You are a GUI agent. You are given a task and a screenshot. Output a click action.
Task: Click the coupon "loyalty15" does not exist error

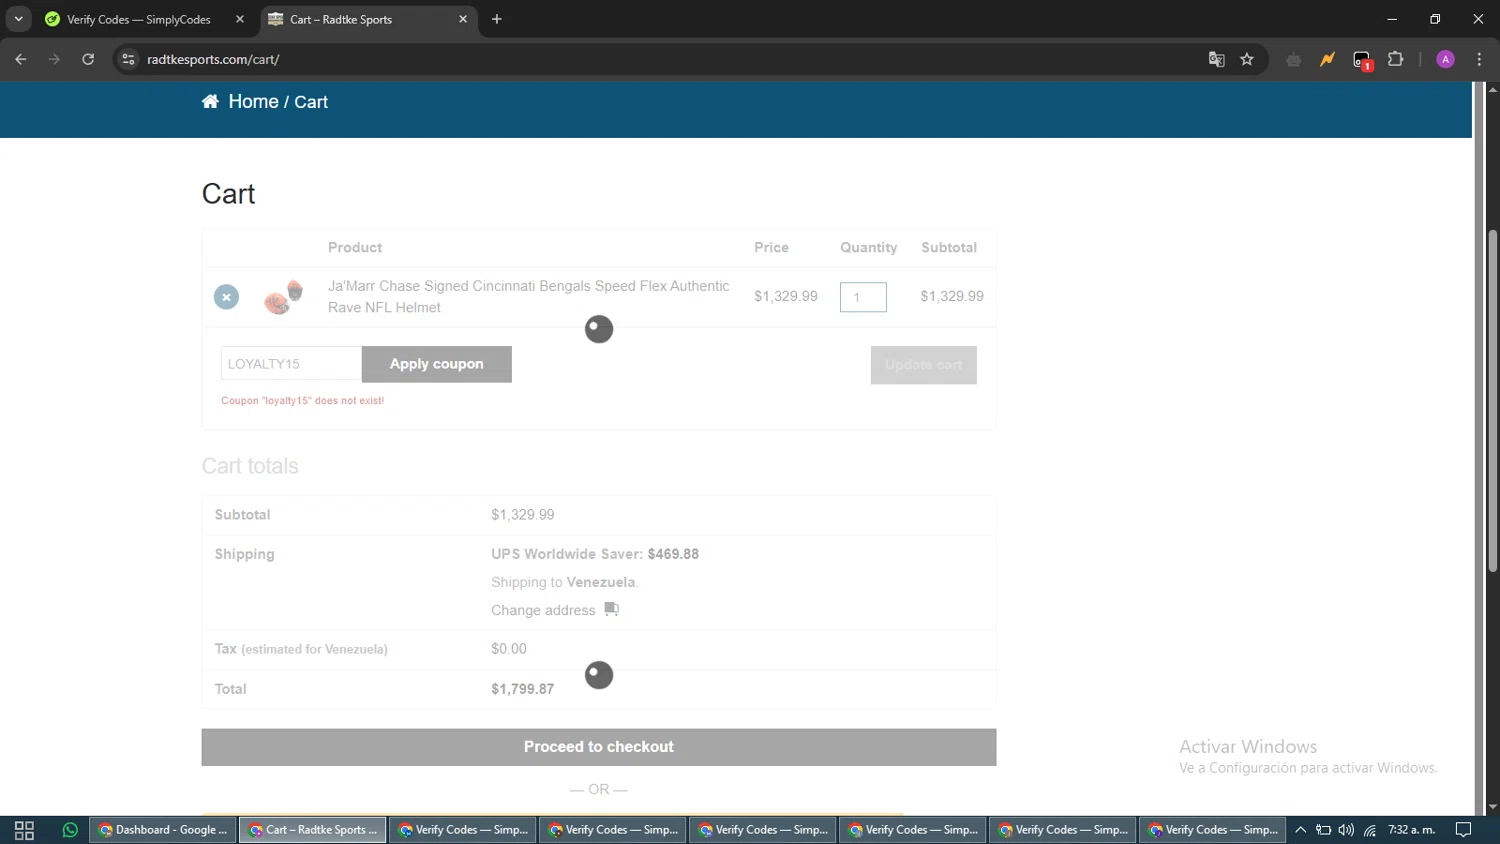302,401
